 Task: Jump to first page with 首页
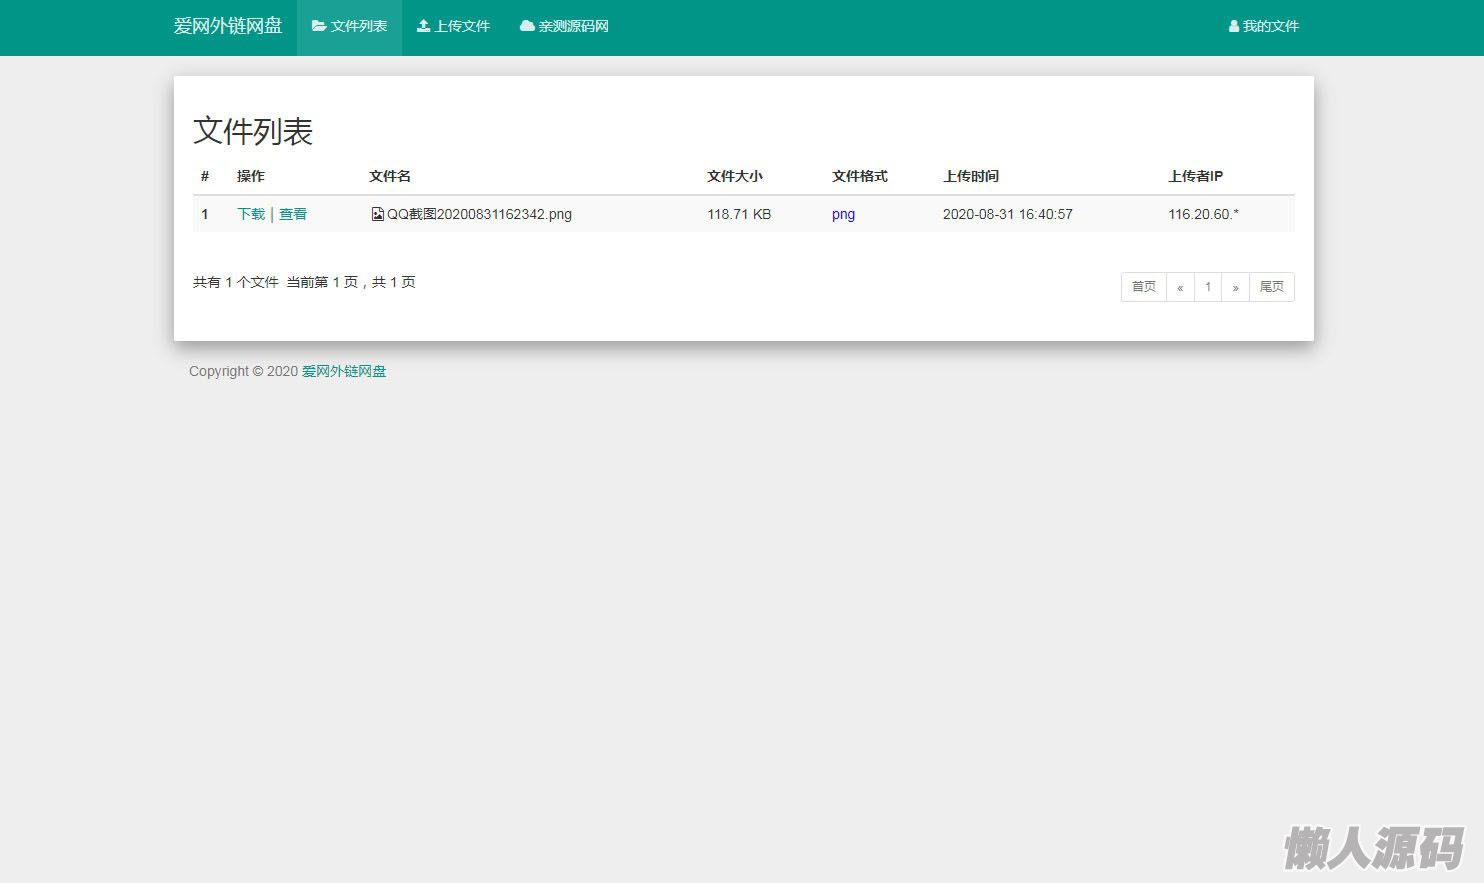tap(1143, 287)
